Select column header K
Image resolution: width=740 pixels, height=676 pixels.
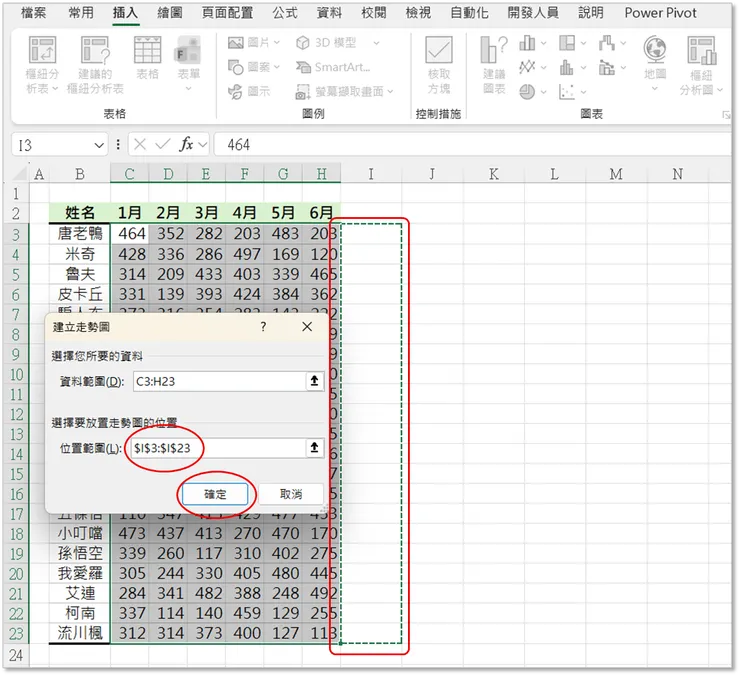[494, 174]
